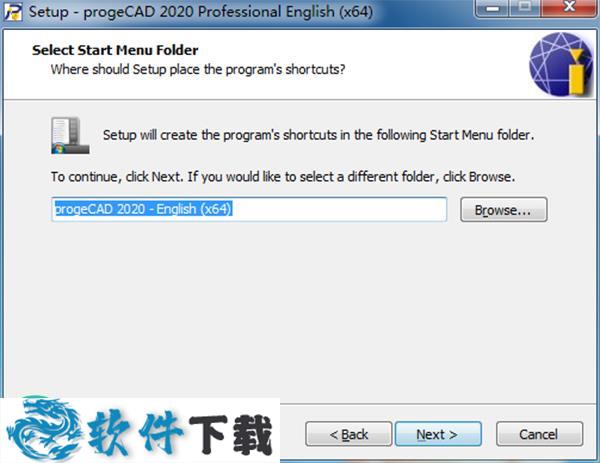600x463 pixels.
Task: Click the blue dragon watermark logo
Action: [x=44, y=428]
